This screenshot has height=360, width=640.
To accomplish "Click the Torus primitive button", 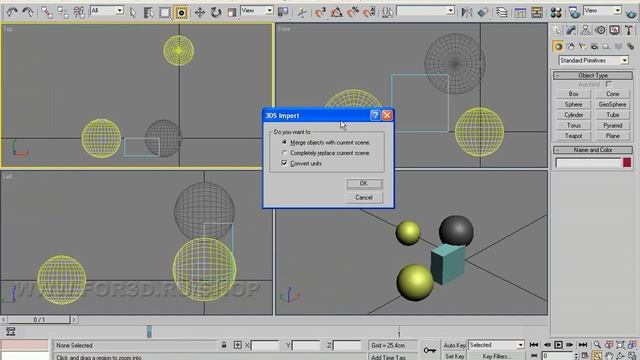I will [x=573, y=125].
